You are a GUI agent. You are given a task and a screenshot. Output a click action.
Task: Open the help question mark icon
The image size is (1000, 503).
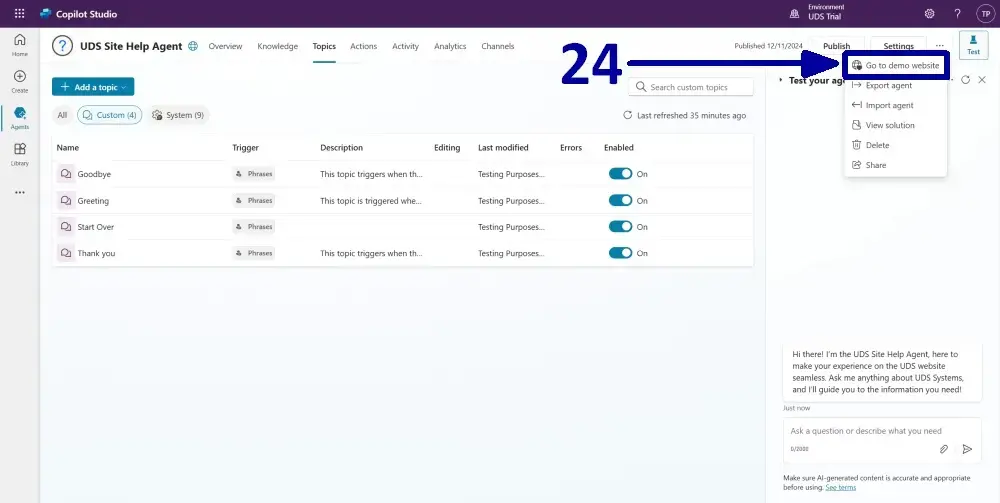point(957,13)
